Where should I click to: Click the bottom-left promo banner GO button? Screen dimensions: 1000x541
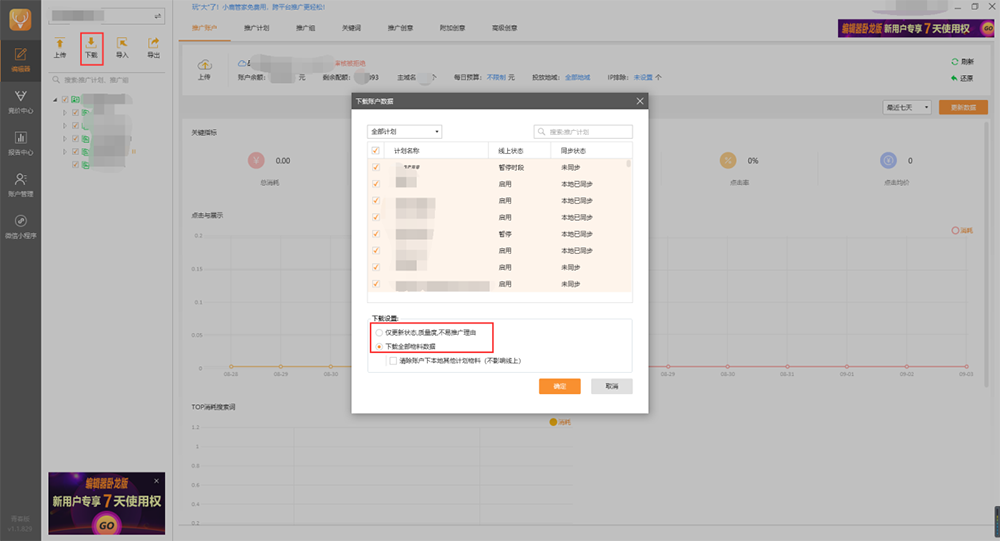click(107, 525)
